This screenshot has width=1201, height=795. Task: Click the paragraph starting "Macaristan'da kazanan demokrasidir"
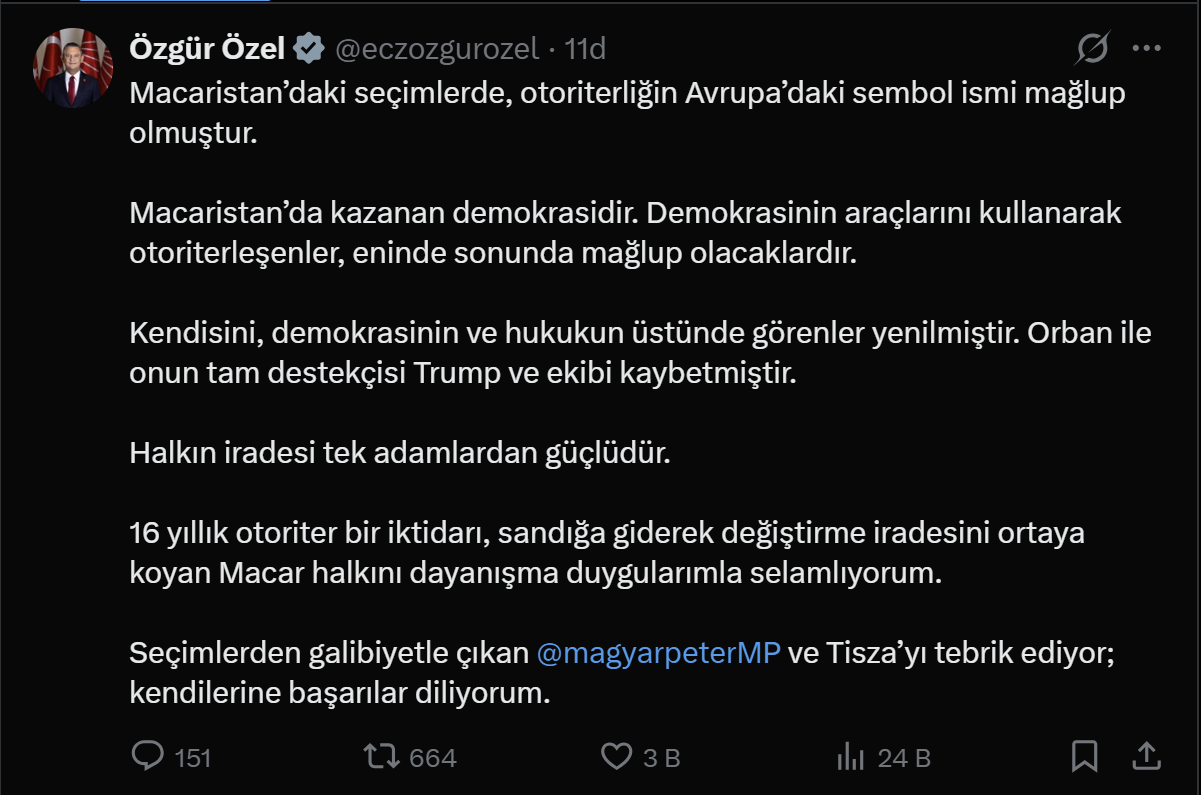click(626, 233)
